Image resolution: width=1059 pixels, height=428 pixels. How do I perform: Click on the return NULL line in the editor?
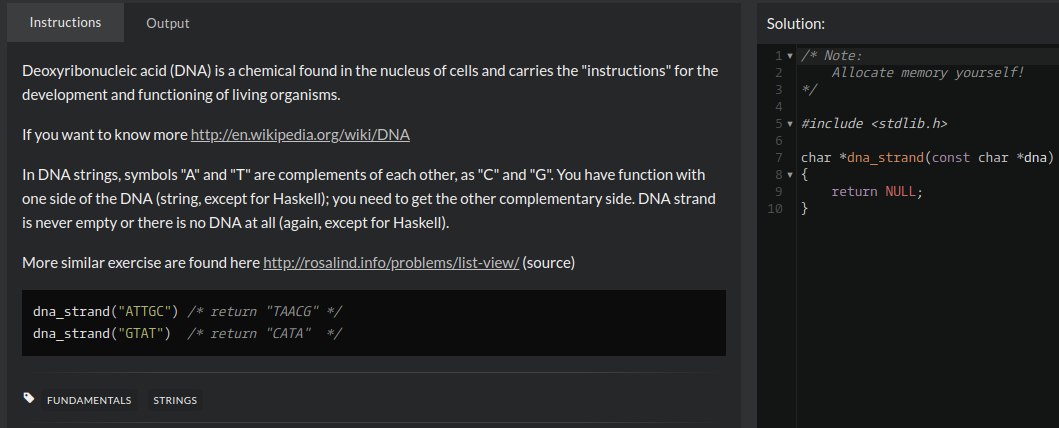pos(877,192)
